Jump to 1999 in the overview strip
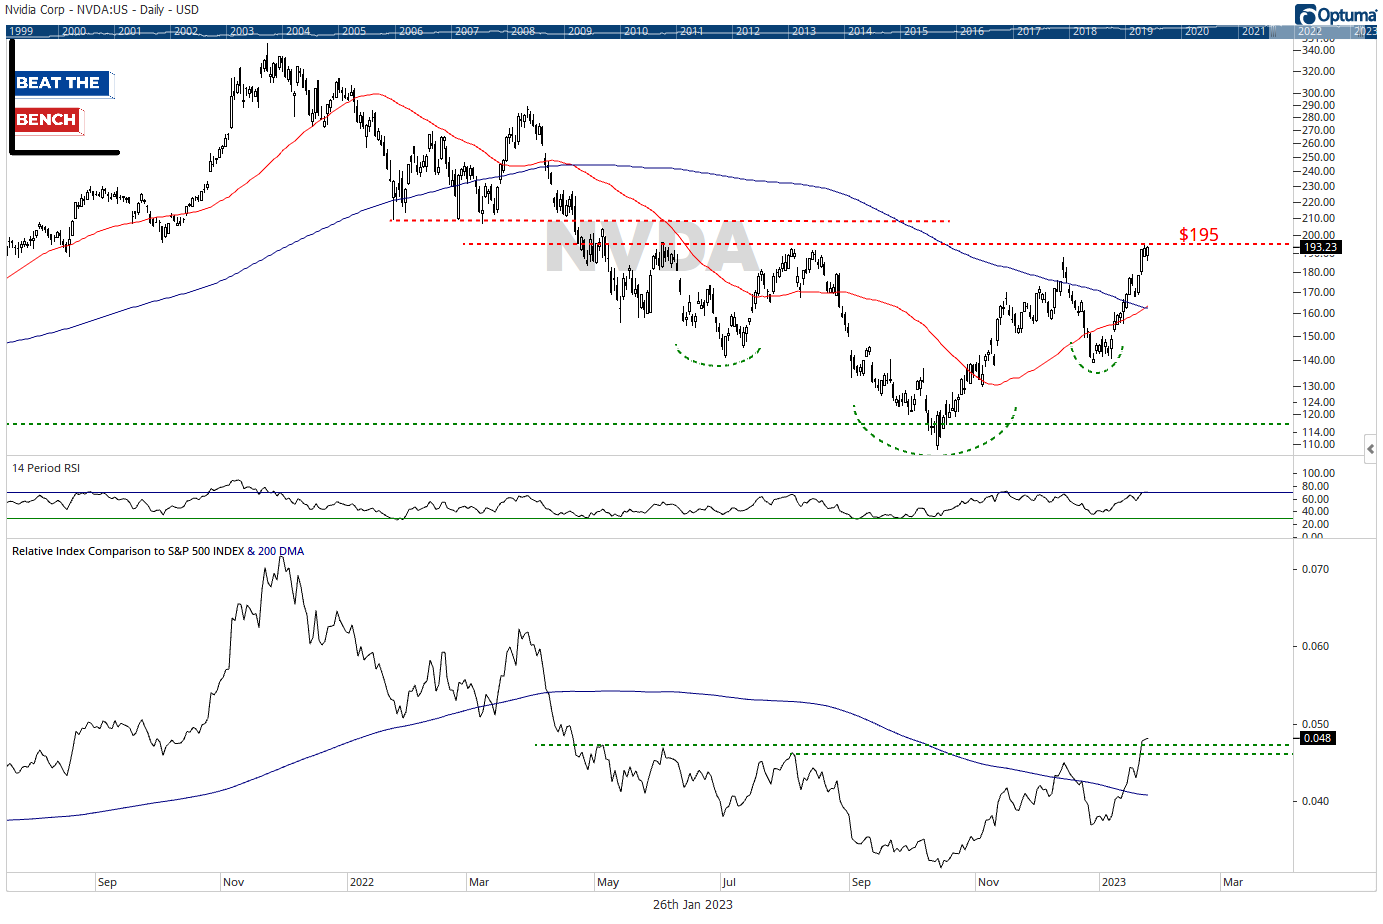 (20, 32)
